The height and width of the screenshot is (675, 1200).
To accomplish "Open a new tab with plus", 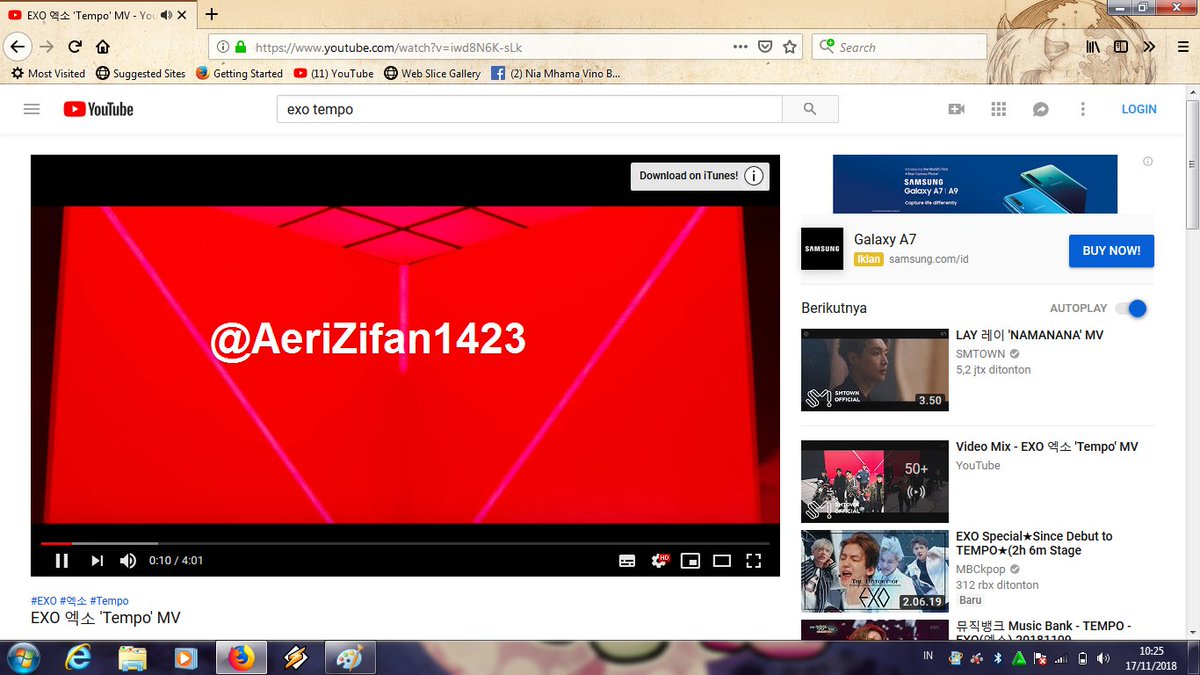I will click(212, 15).
